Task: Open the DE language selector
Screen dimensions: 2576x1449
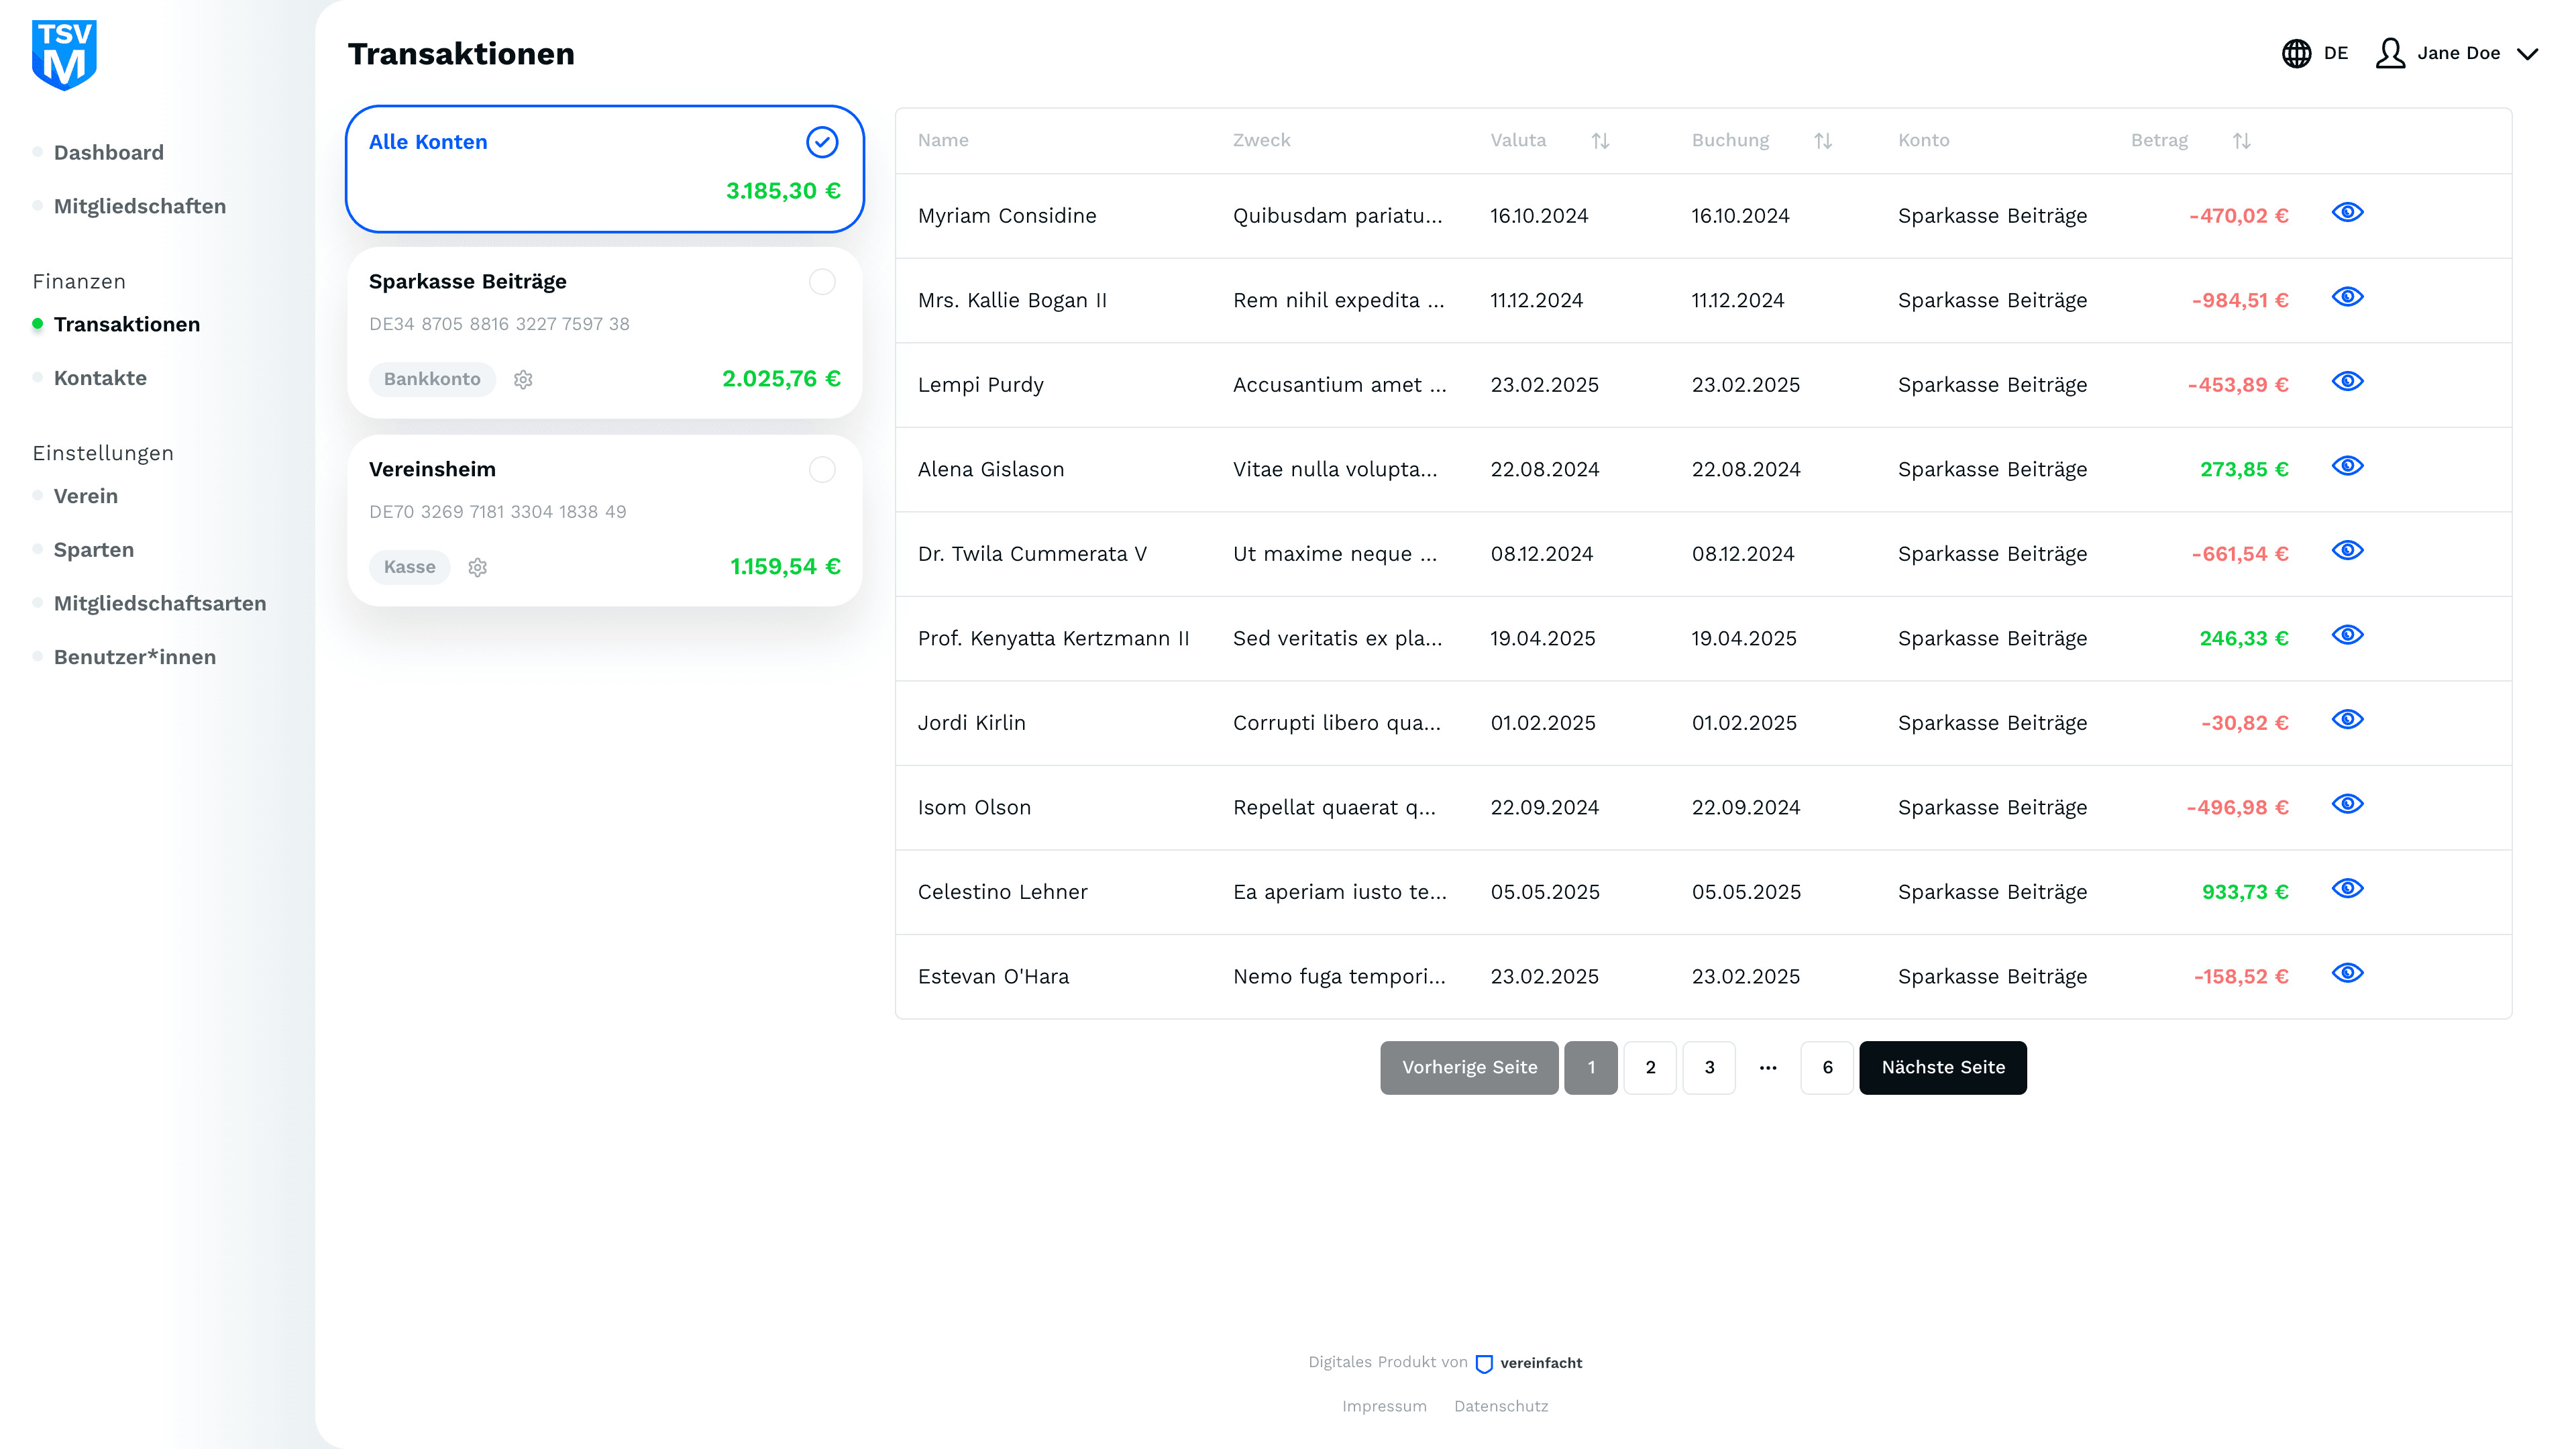Action: coord(2335,53)
